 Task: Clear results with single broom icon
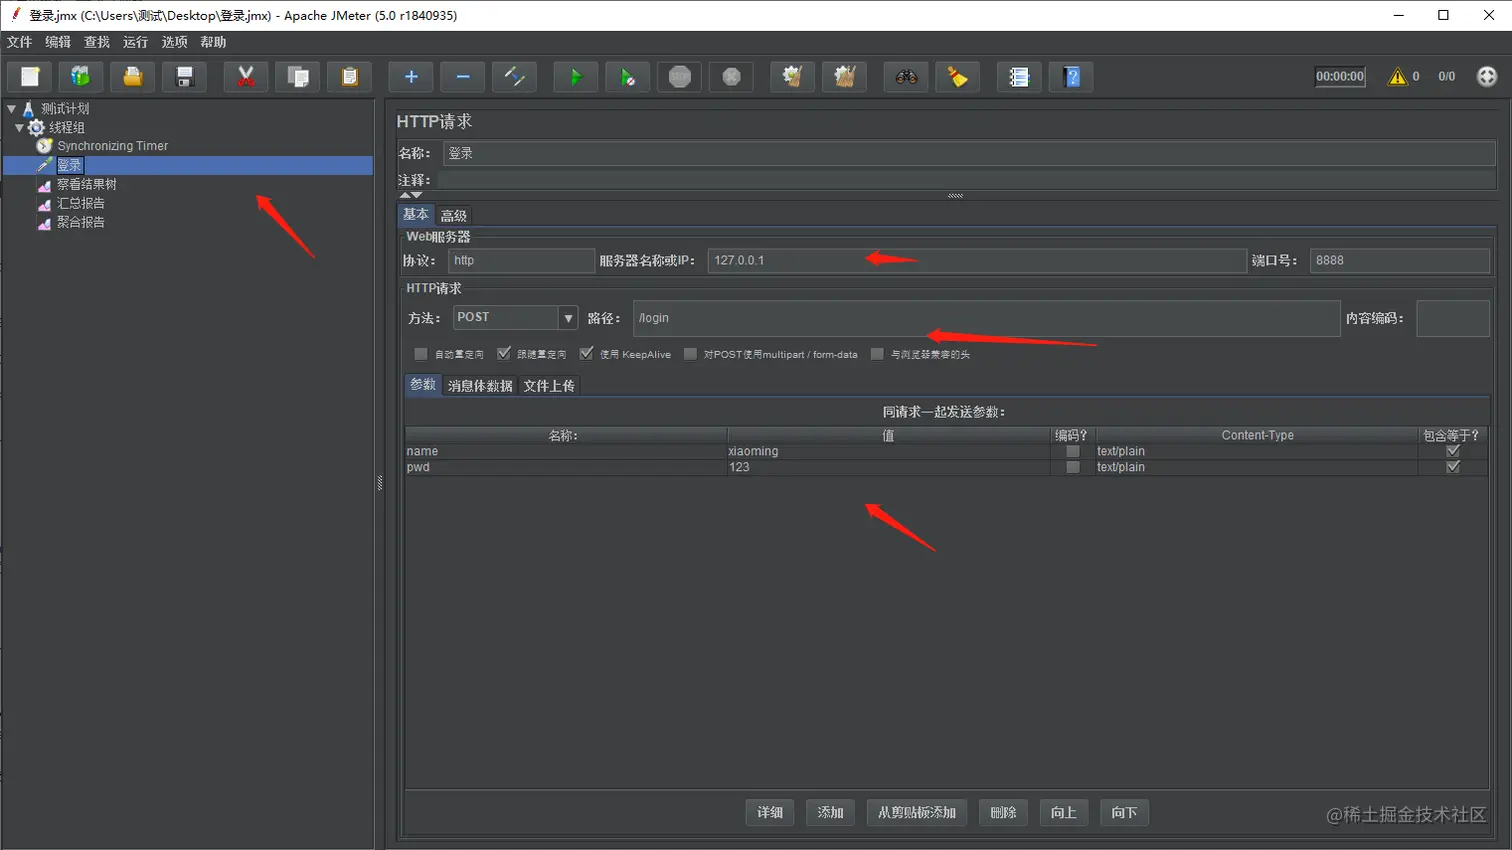793,77
